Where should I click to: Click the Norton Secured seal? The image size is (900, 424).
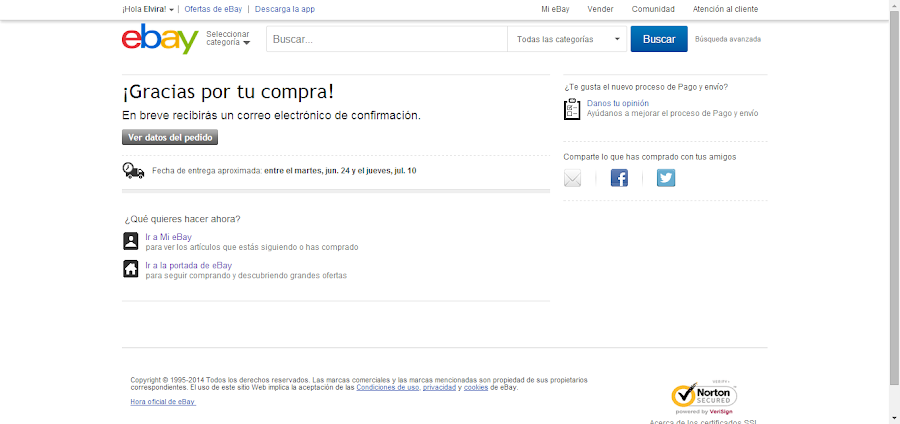(704, 397)
